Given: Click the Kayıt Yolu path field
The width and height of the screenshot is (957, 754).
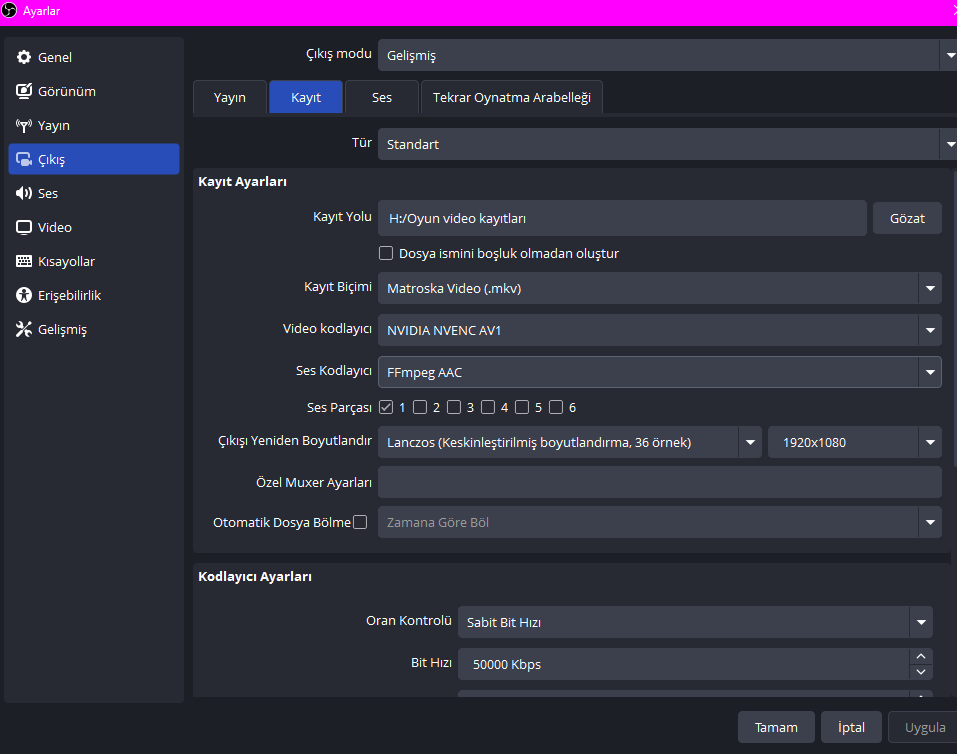Looking at the screenshot, I should pos(623,218).
